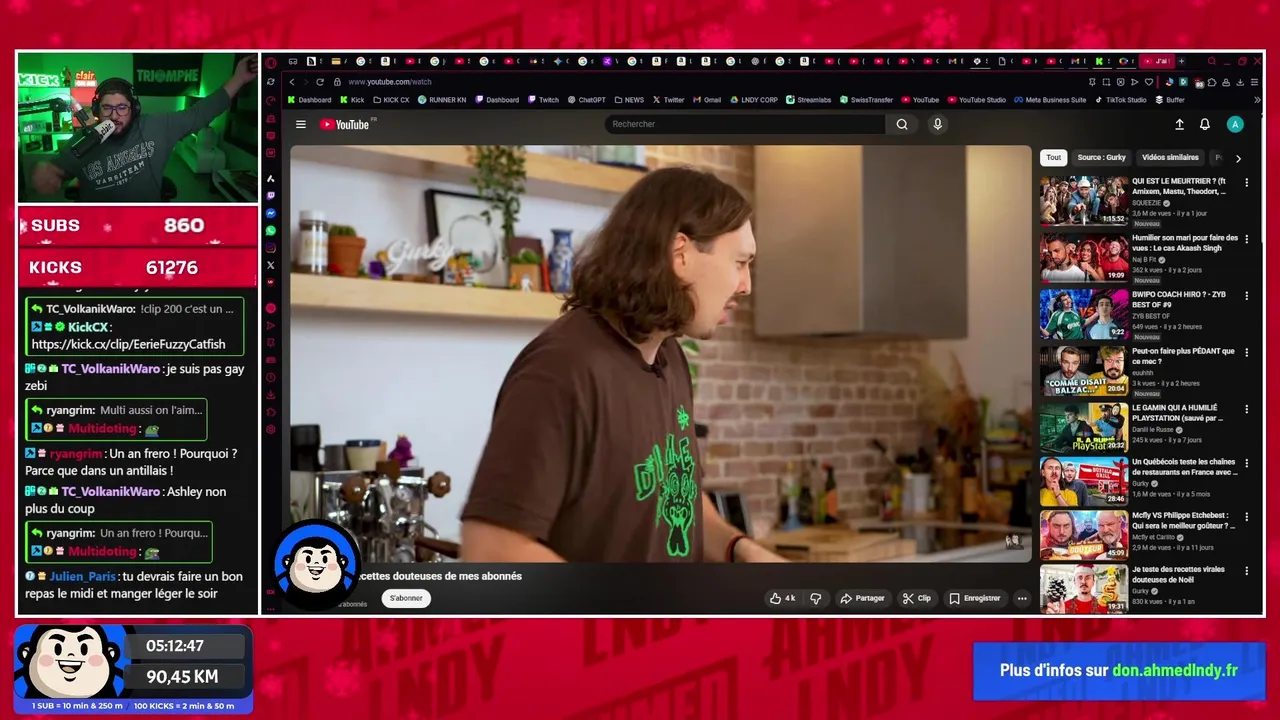Click the S'abonner subscribe button

(x=406, y=598)
